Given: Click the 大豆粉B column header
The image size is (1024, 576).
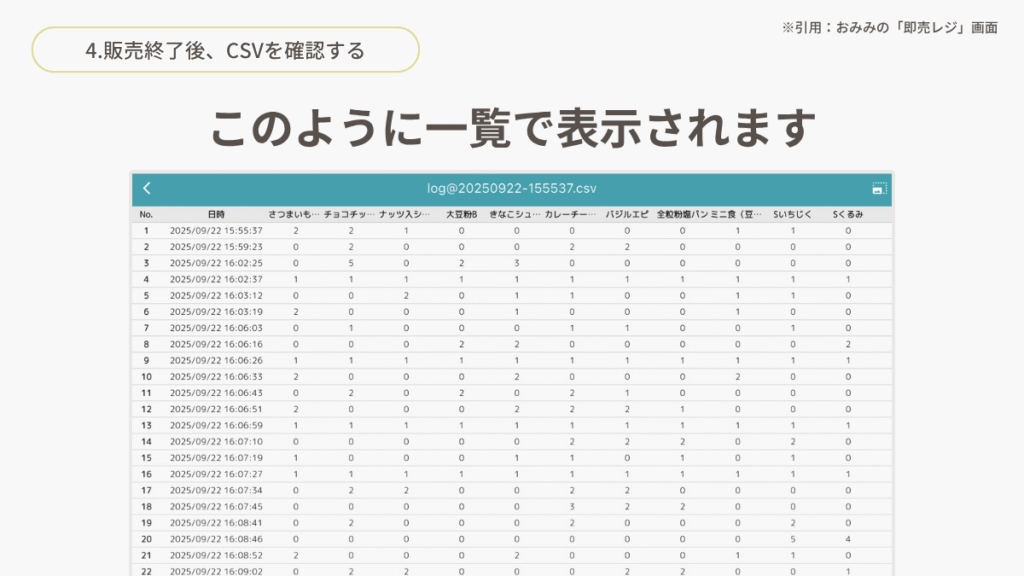Looking at the screenshot, I should pyautogui.click(x=461, y=214).
